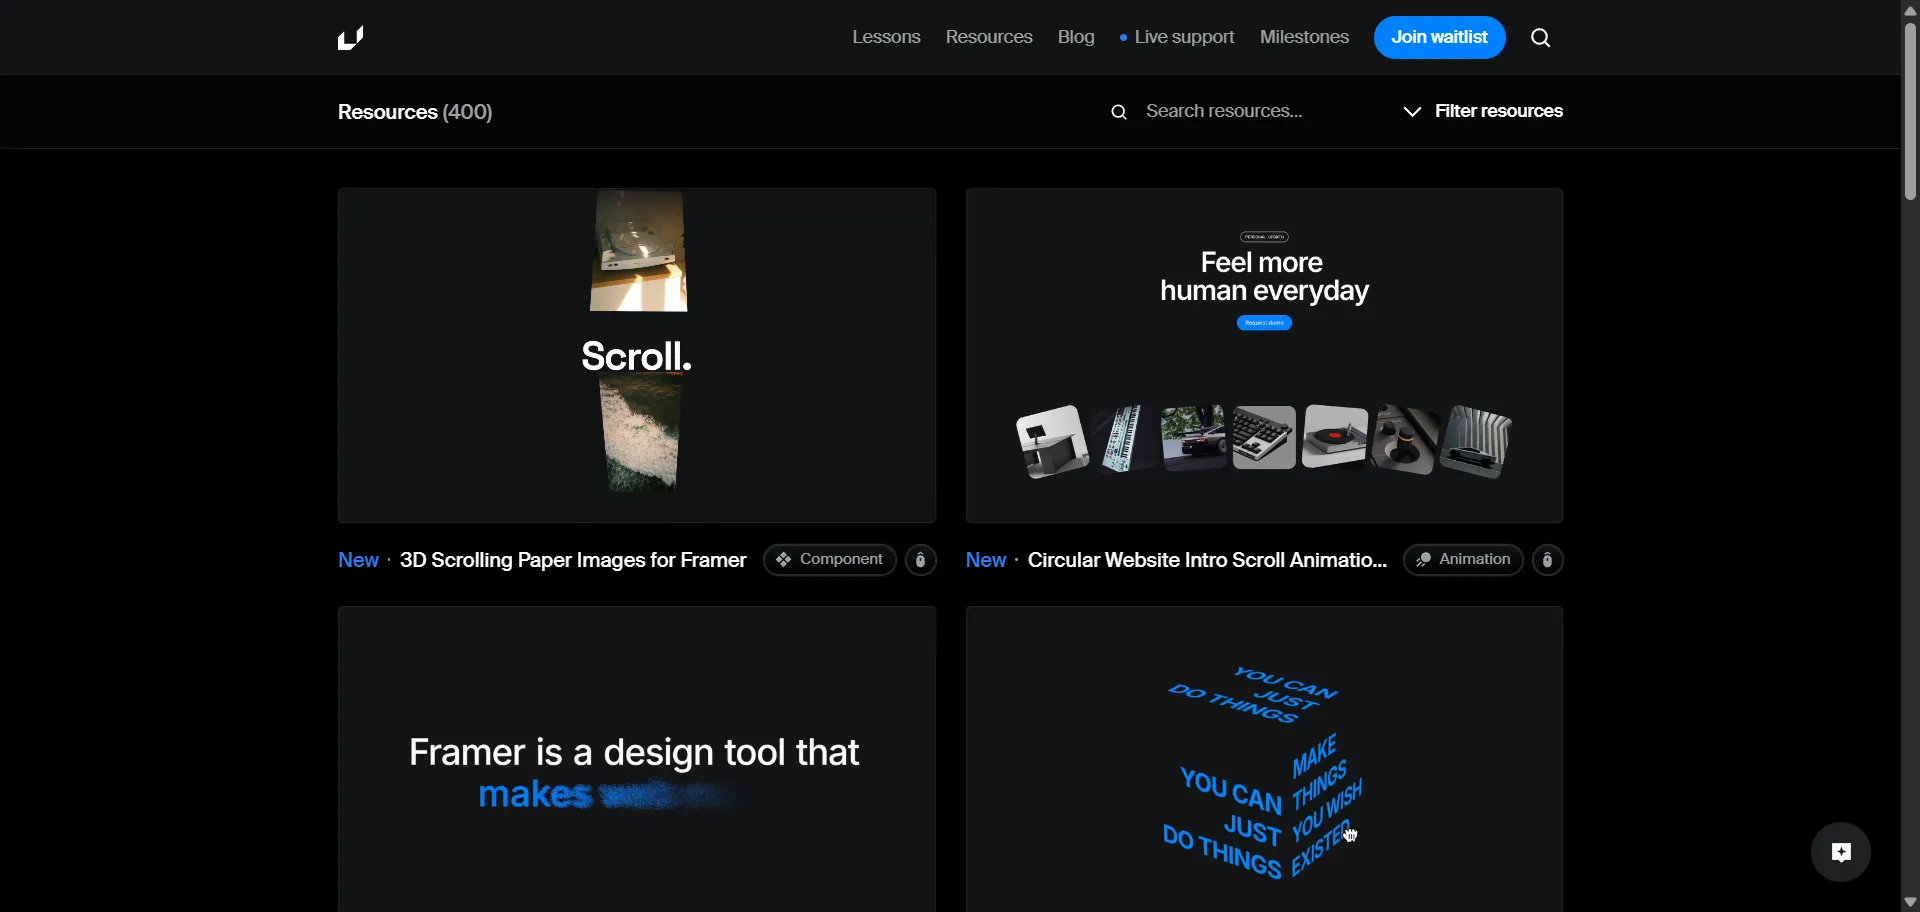Screen dimensions: 1920x912
Task: Open the Milestones page
Action: (x=1304, y=38)
